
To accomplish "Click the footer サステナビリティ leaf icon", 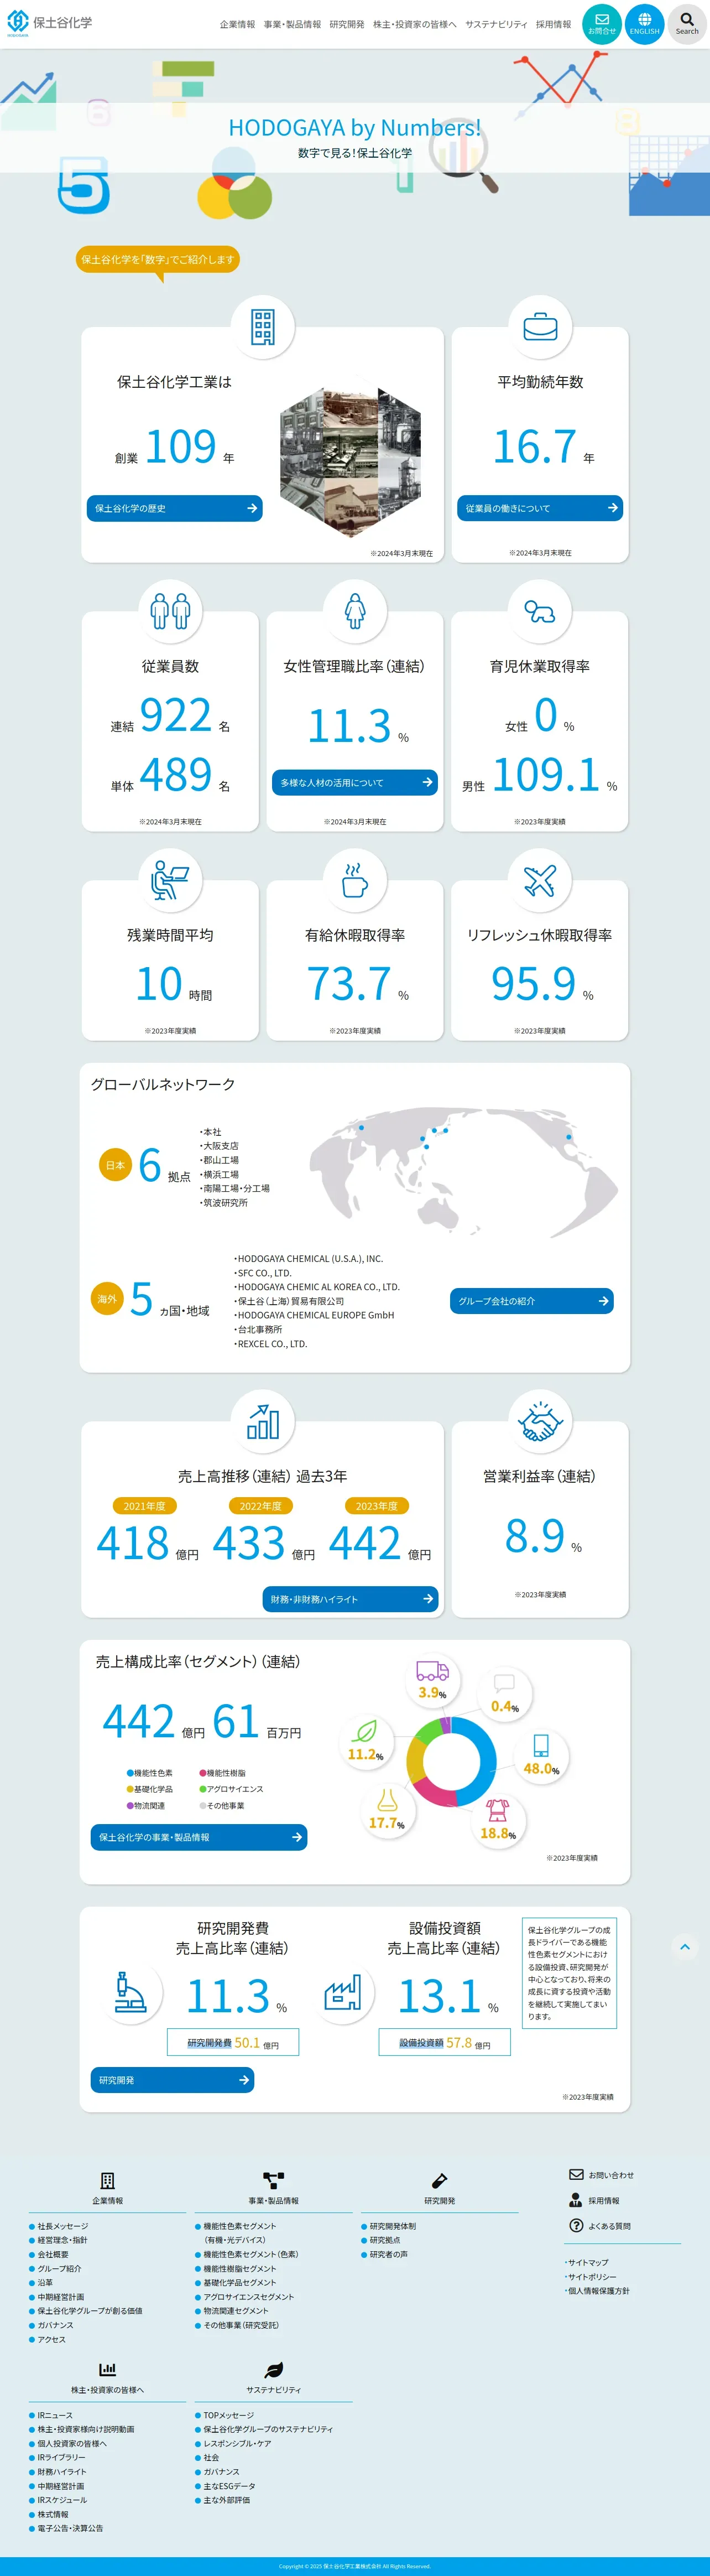I will [x=274, y=2369].
